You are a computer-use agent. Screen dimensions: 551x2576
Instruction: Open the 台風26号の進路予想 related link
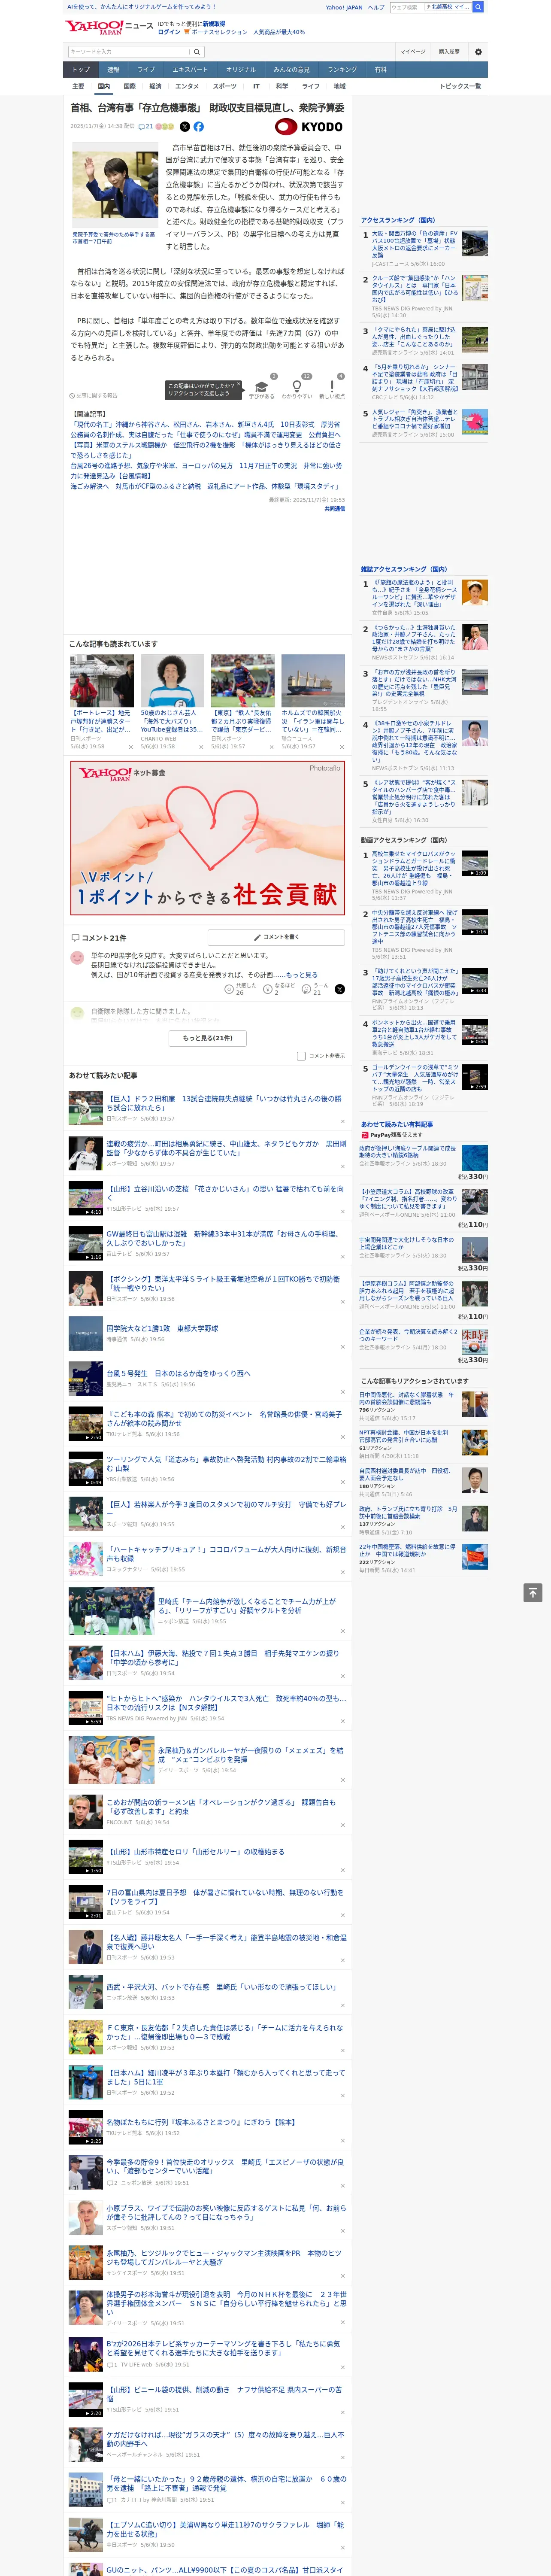coord(205,470)
